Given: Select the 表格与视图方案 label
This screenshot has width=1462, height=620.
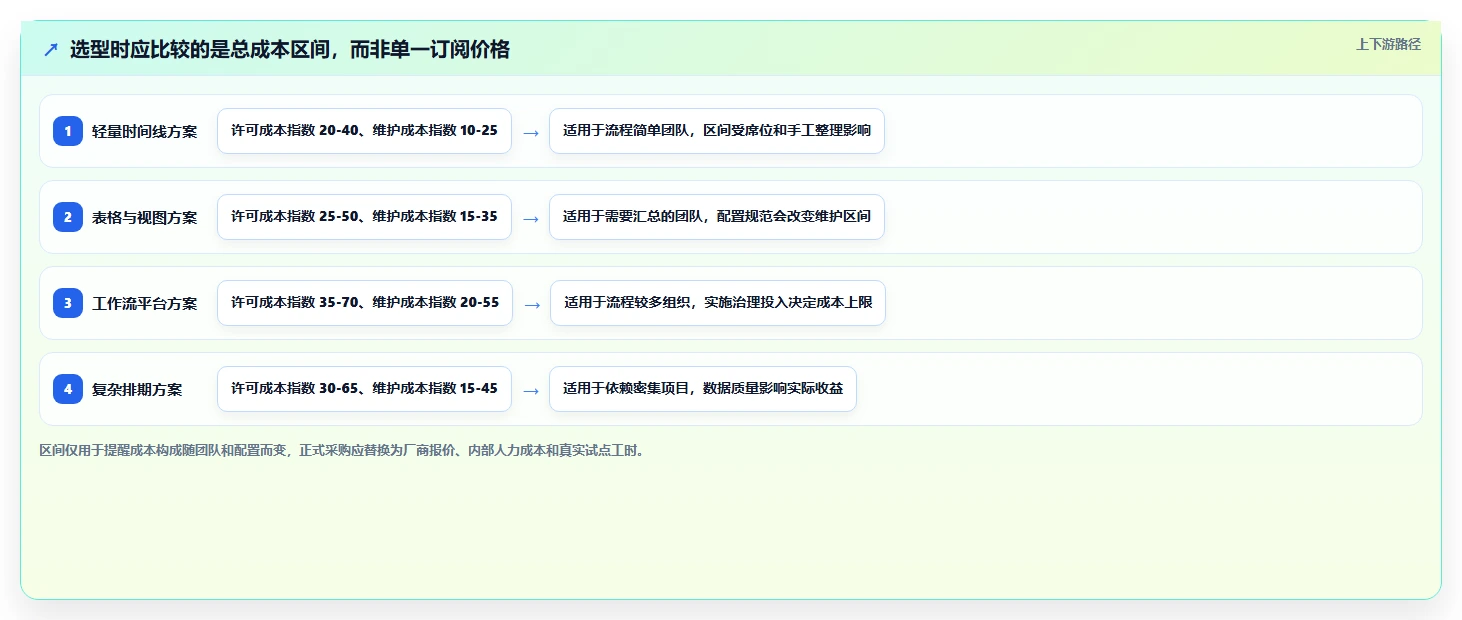Looking at the screenshot, I should click(x=145, y=217).
